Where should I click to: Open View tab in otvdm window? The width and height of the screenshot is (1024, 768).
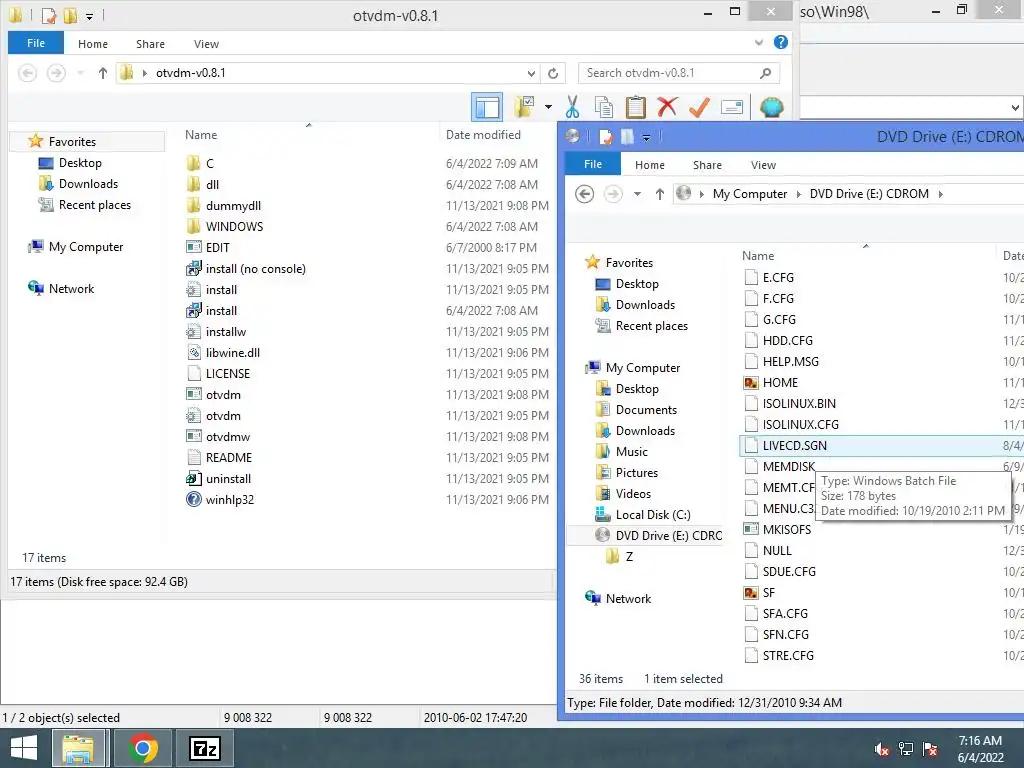coord(206,44)
